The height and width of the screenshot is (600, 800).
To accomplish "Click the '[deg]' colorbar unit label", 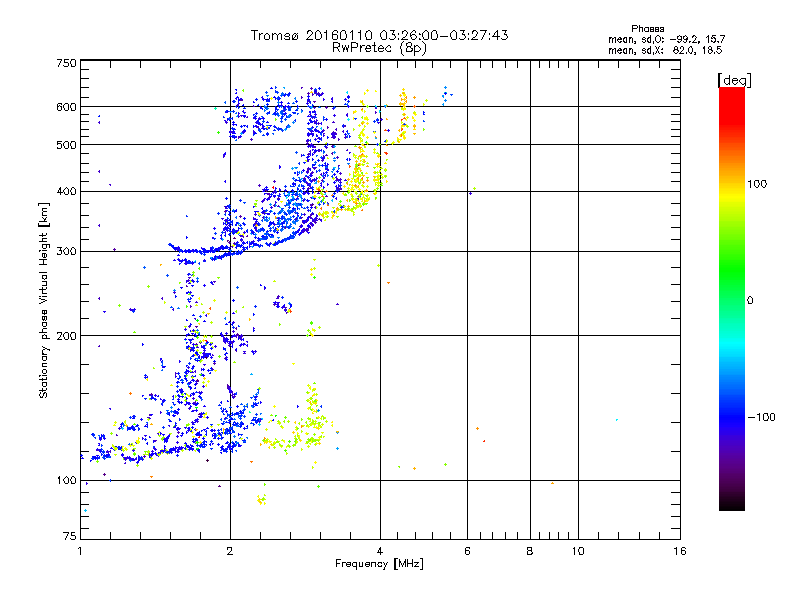I will click(734, 80).
